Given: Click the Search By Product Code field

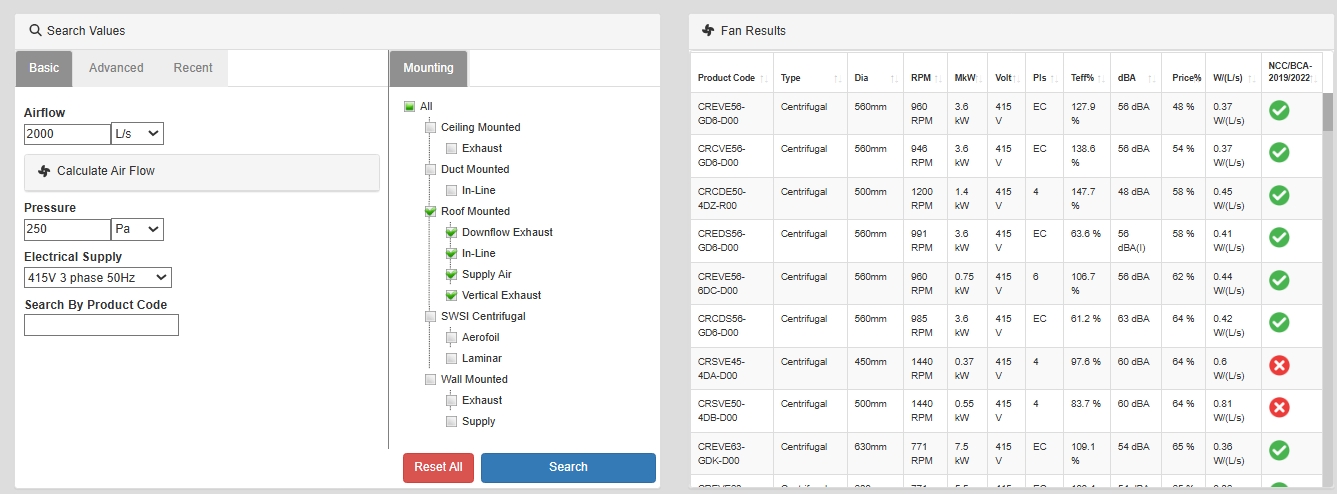Looking at the screenshot, I should click(101, 325).
